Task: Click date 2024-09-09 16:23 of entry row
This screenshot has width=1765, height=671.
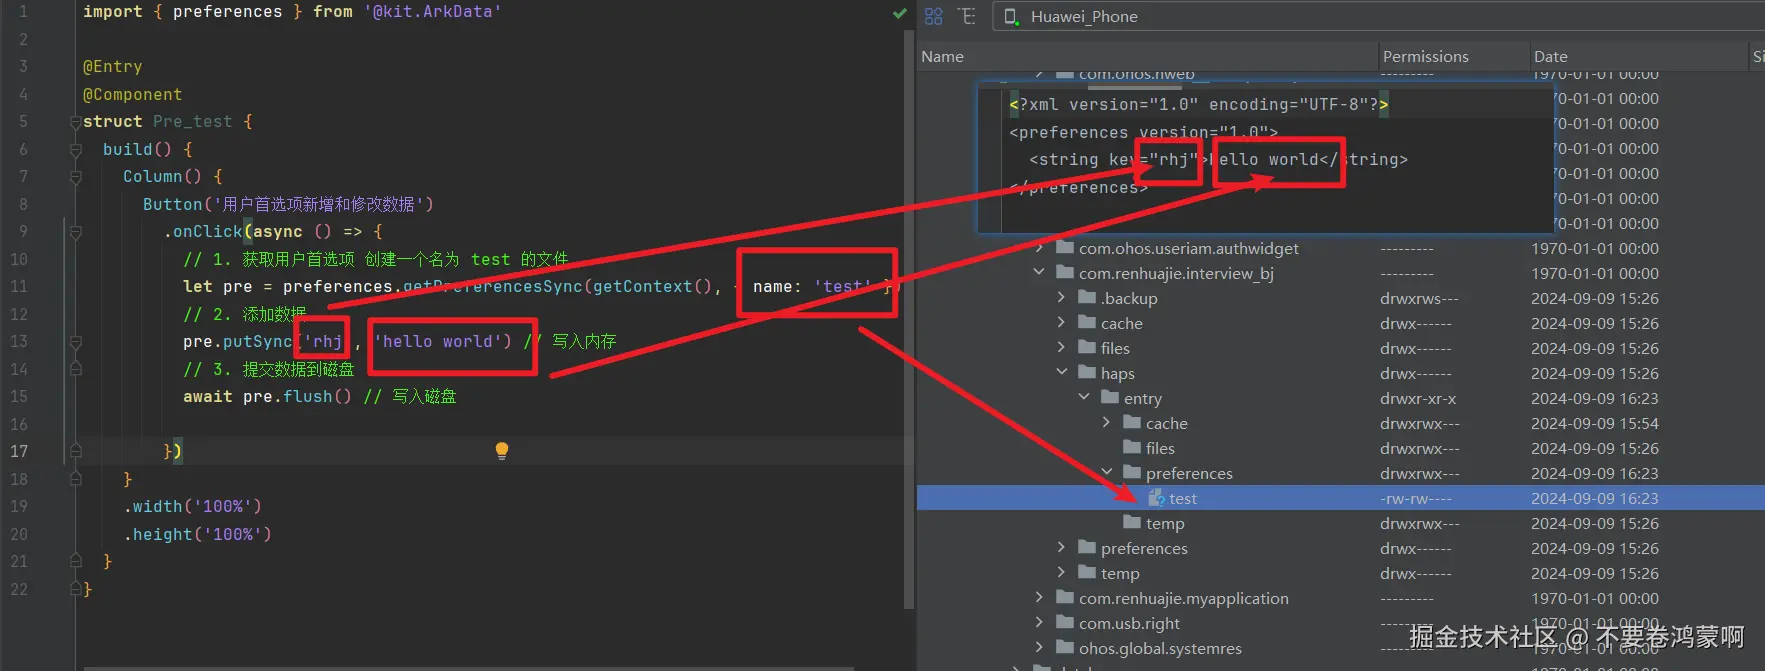Action: [1595, 398]
